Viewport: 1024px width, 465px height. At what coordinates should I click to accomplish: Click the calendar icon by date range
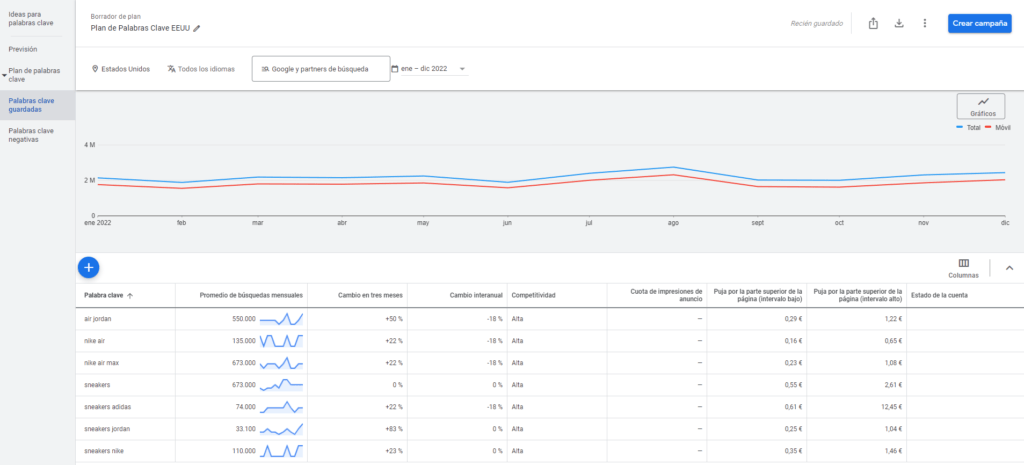tap(394, 69)
